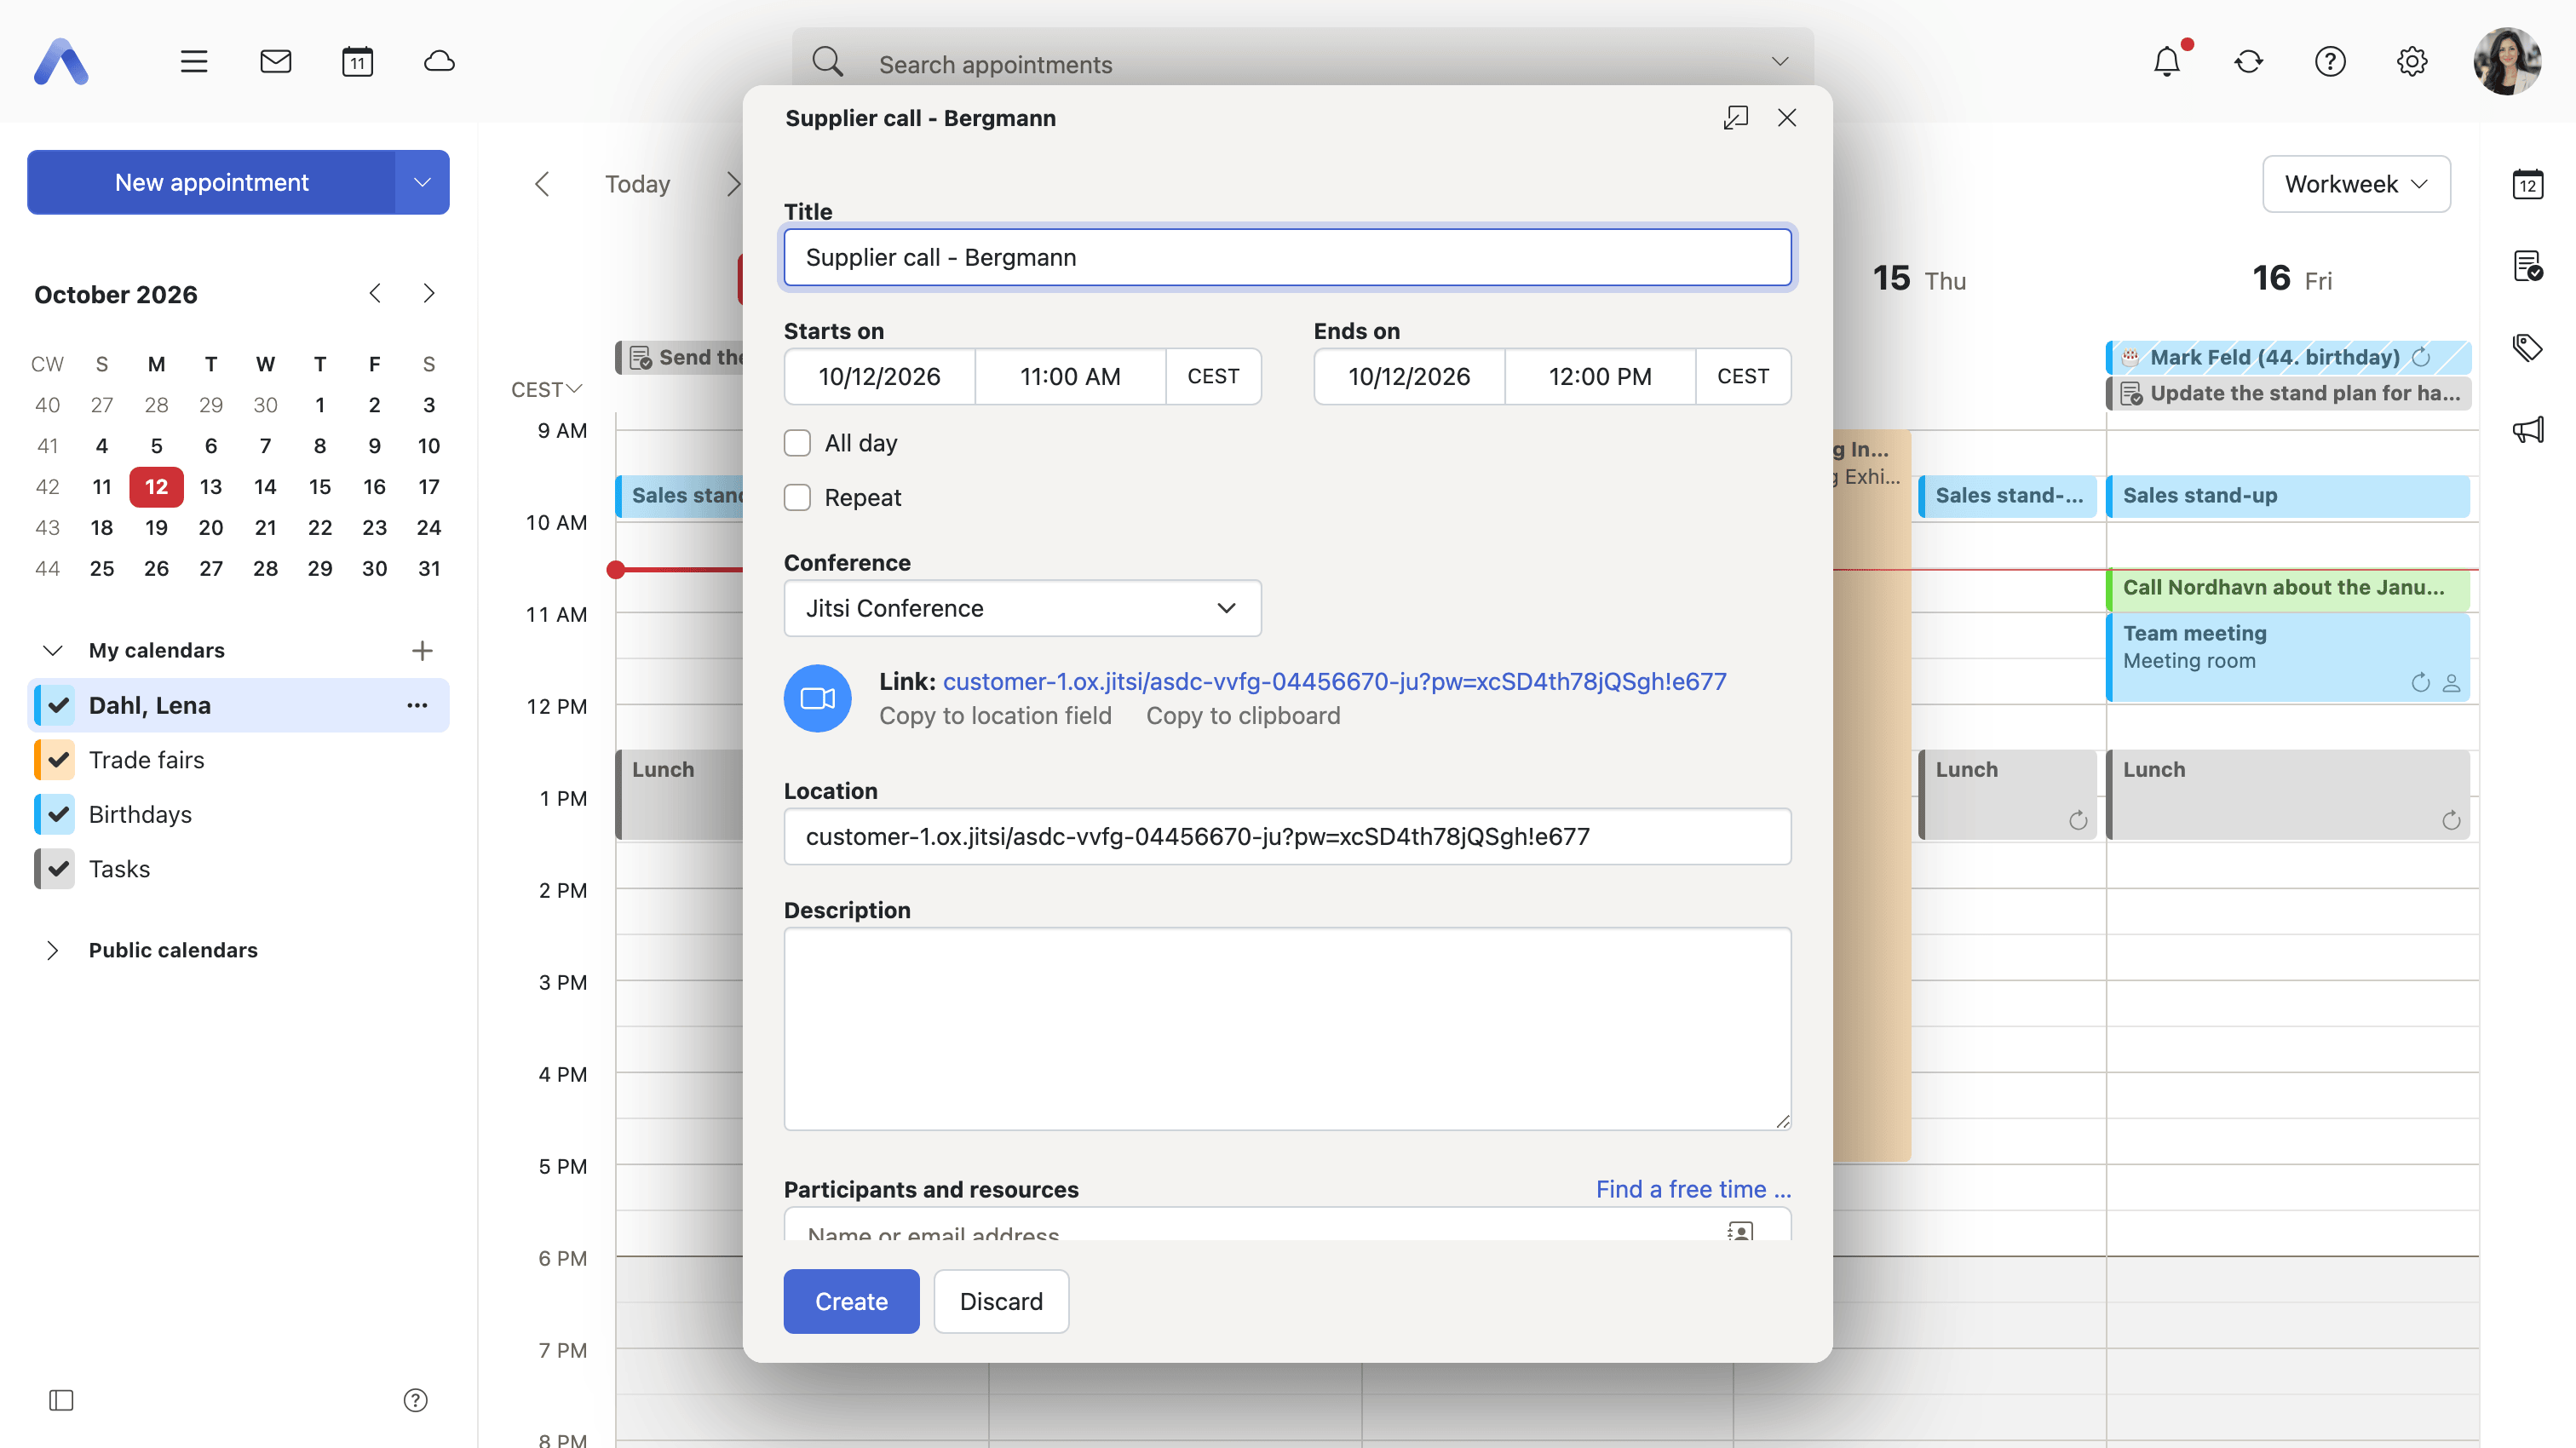Screen dimensions: 2576x1448
Task: Open the mini calendar icon in right sidebar
Action: 2528,184
